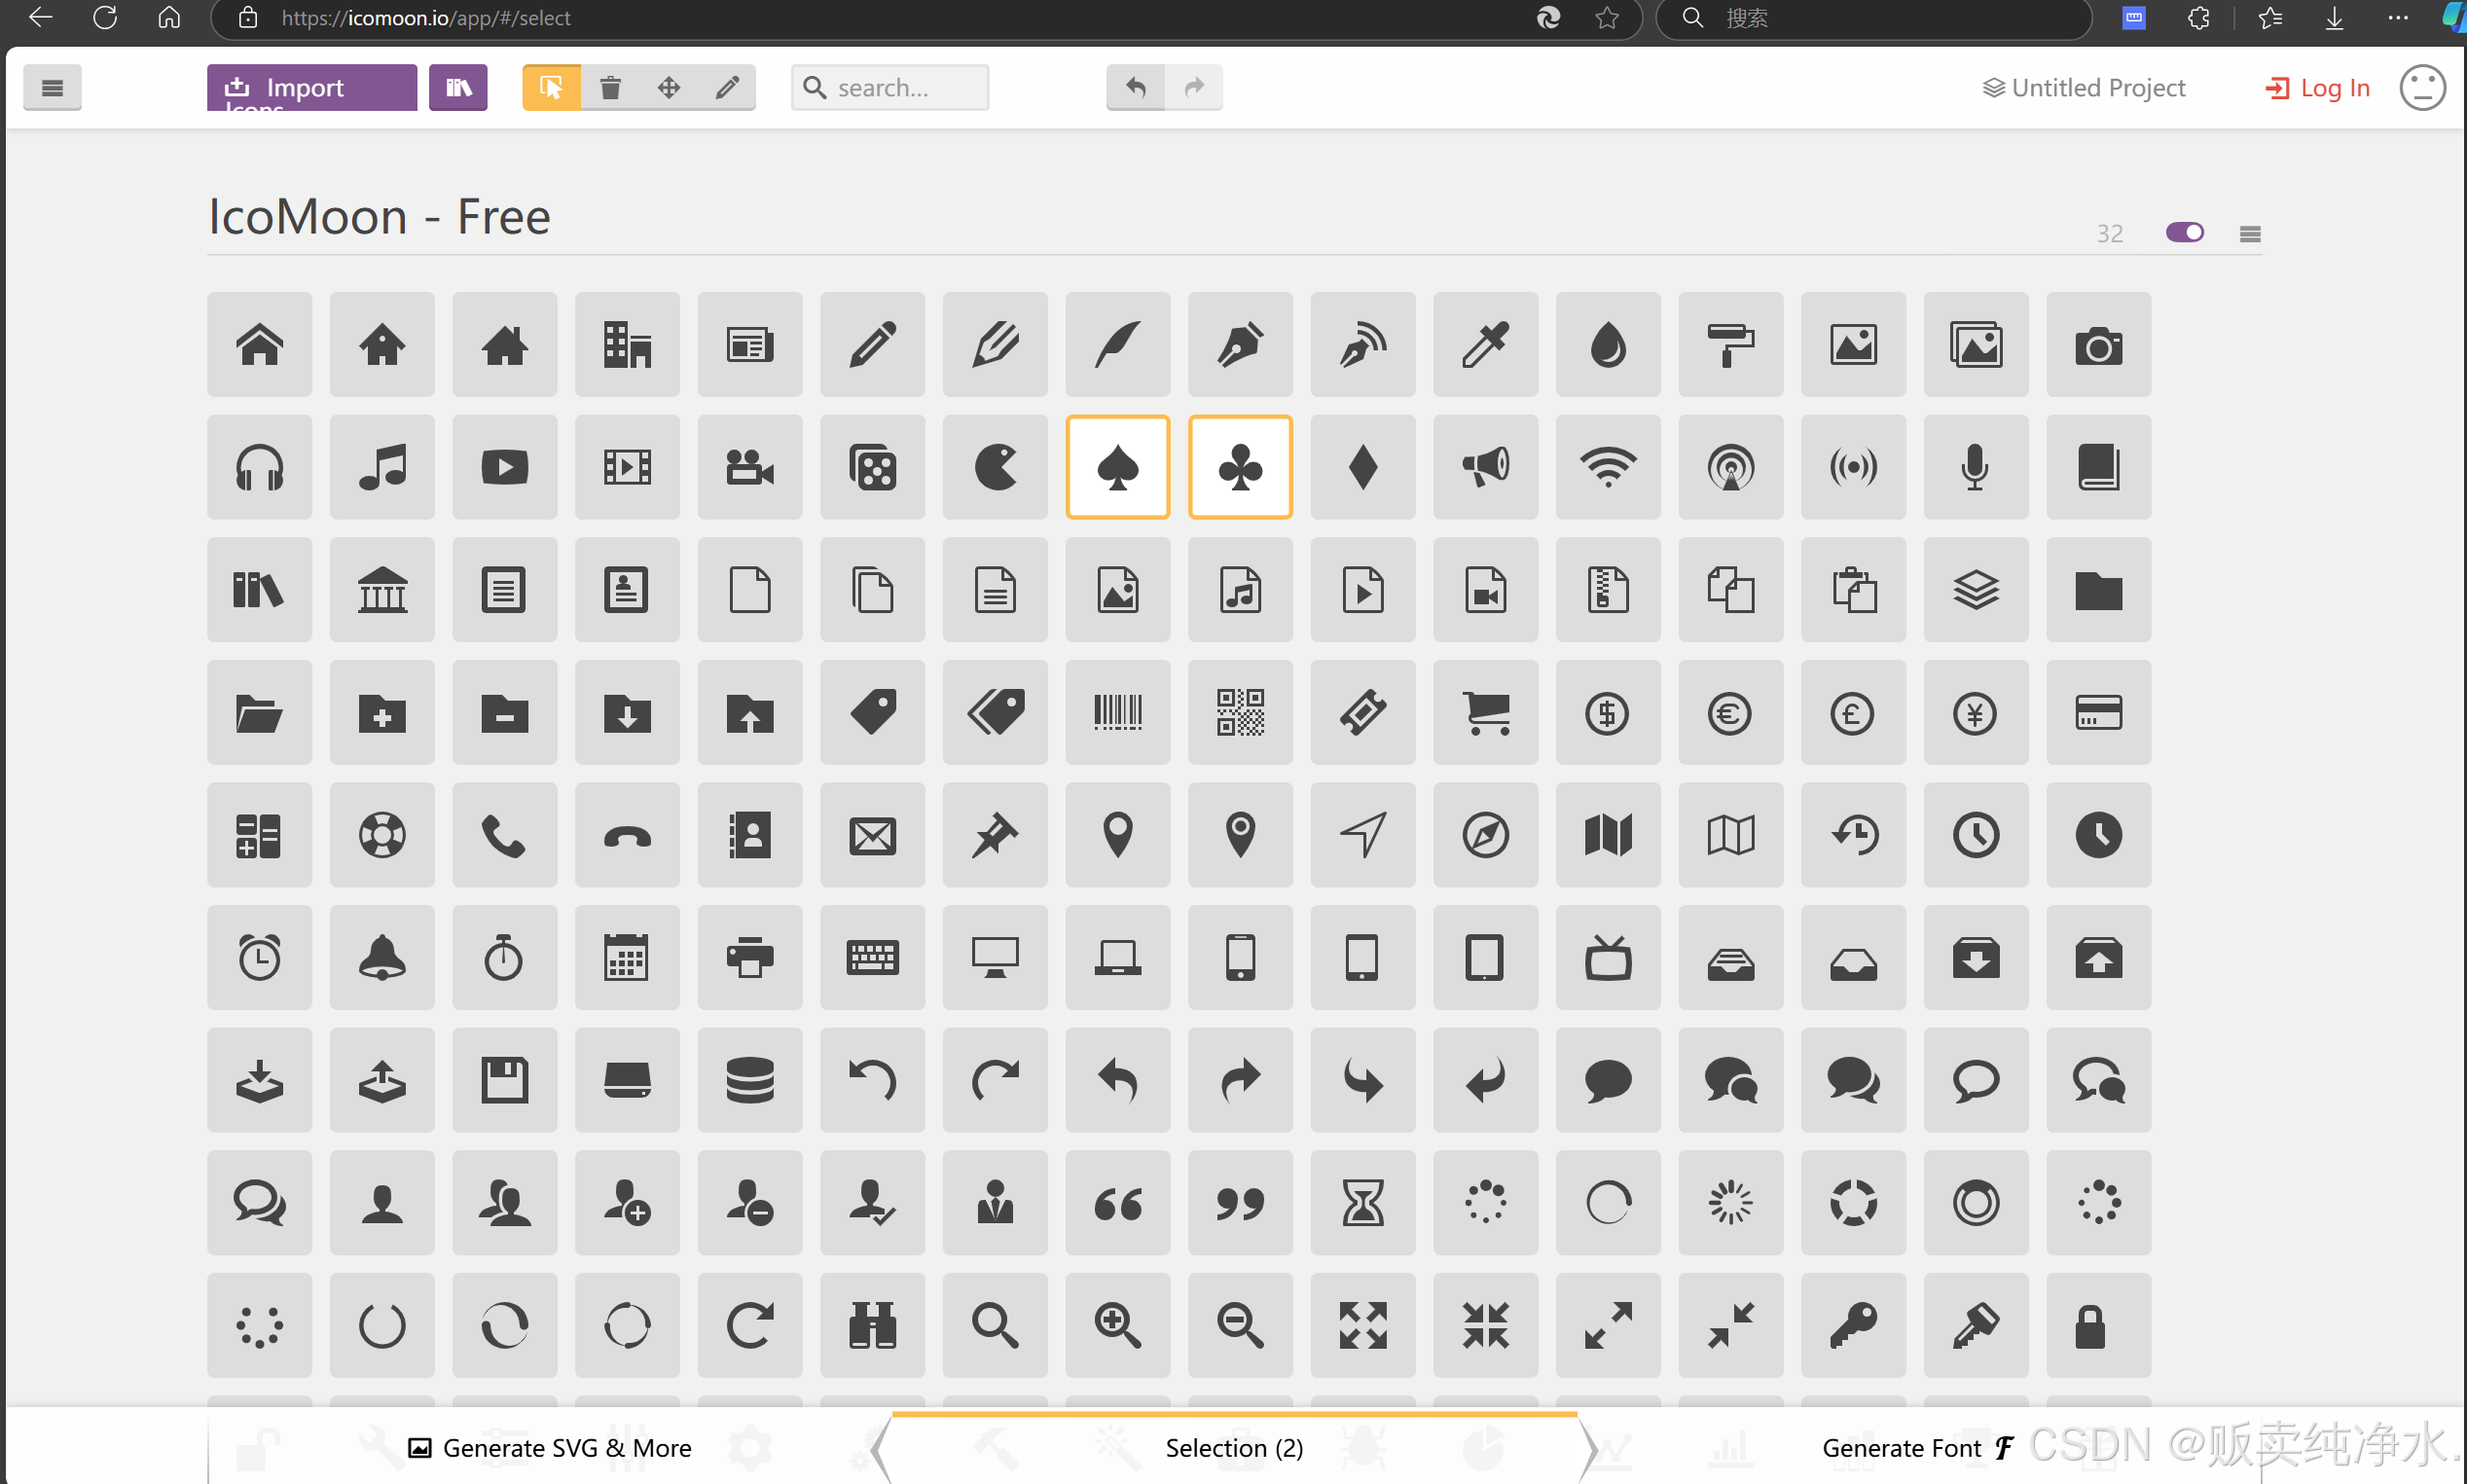The image size is (2467, 1484).
Task: Select the microphone icon
Action: 1976,467
